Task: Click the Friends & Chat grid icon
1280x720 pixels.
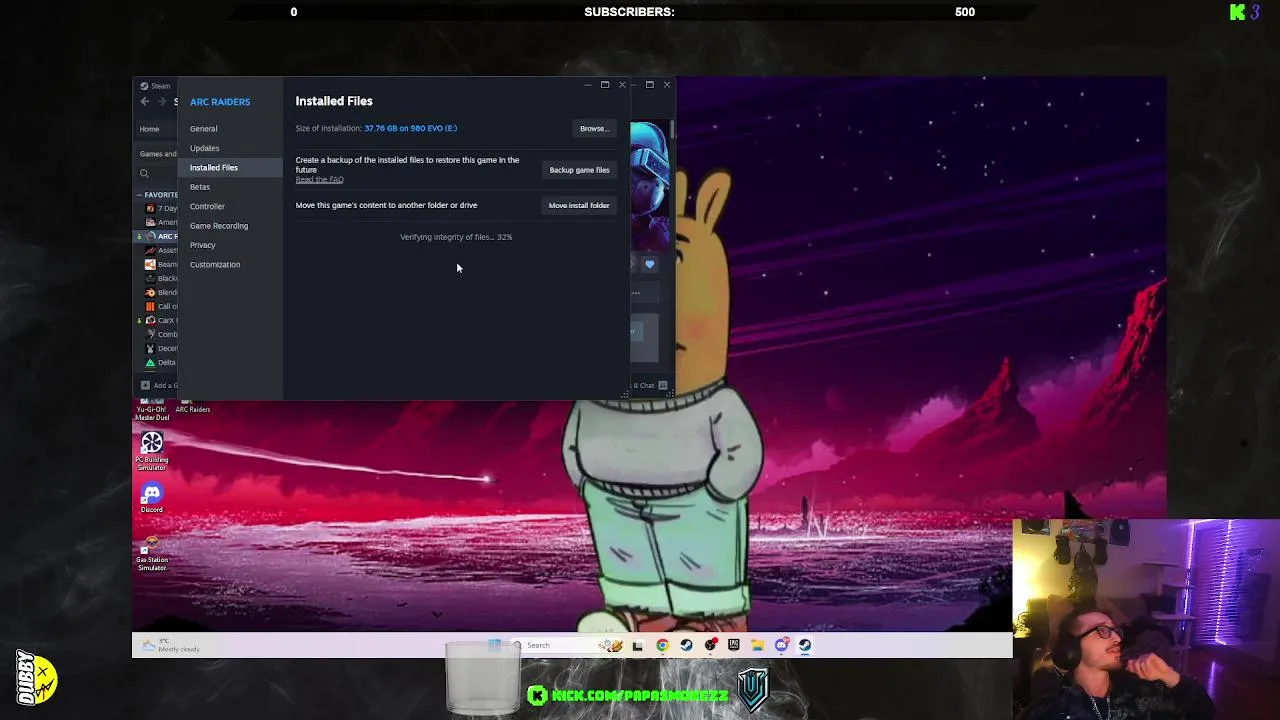Action: click(662, 385)
